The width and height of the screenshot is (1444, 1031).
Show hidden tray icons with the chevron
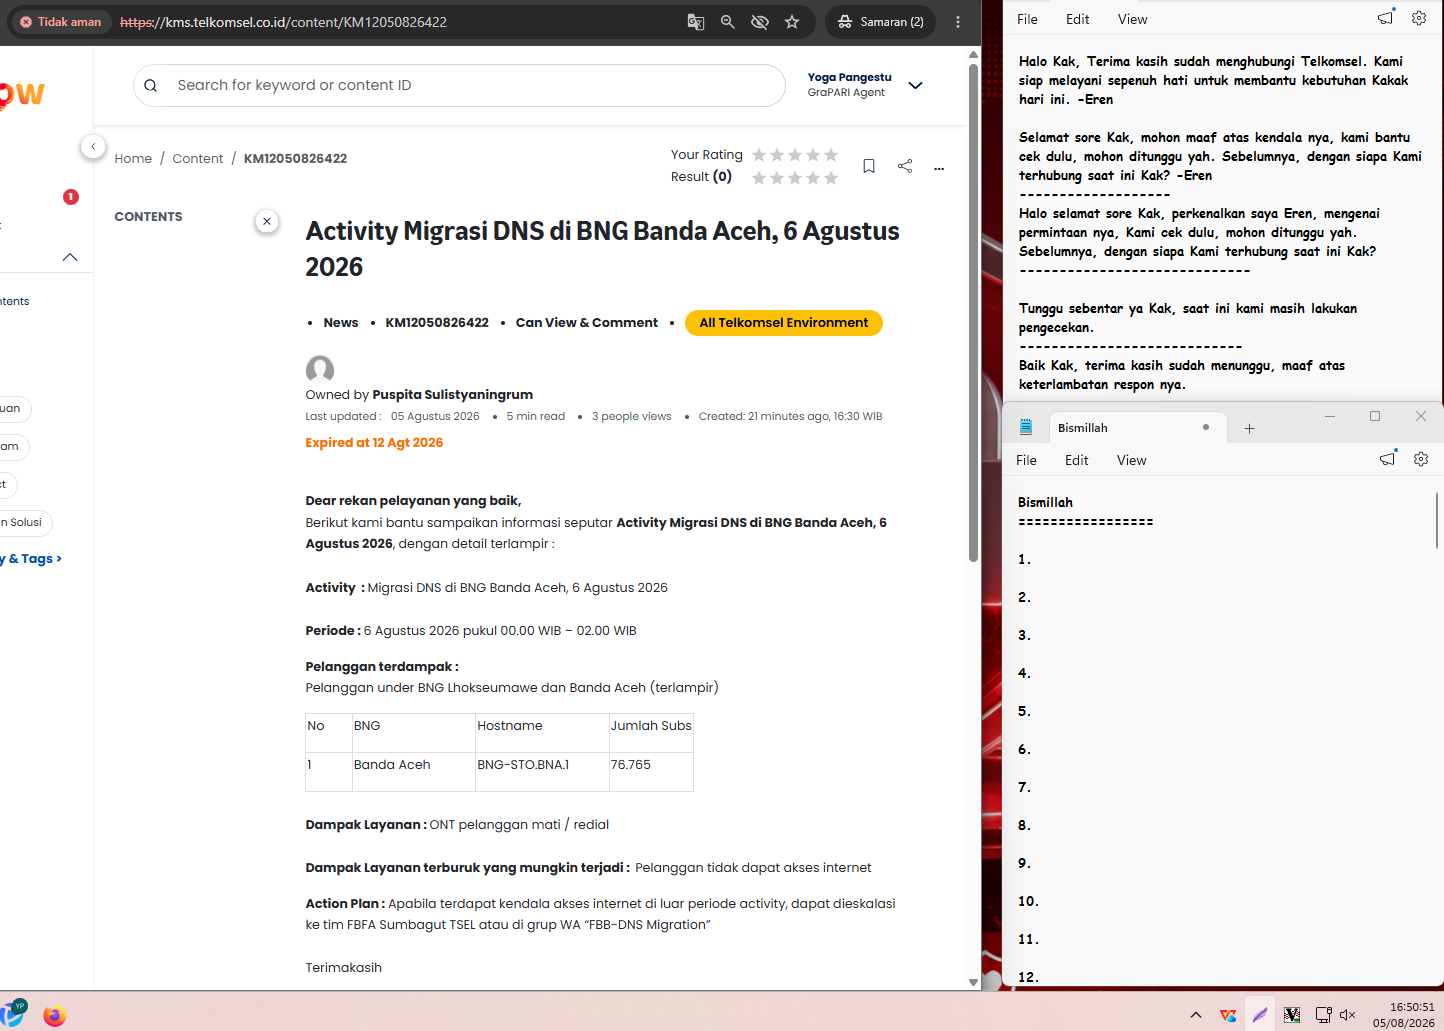1196,1015
